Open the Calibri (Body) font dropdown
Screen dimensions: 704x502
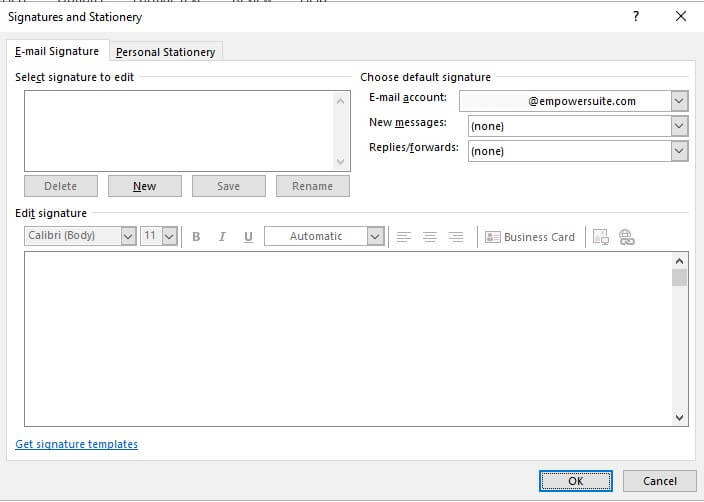(x=128, y=237)
